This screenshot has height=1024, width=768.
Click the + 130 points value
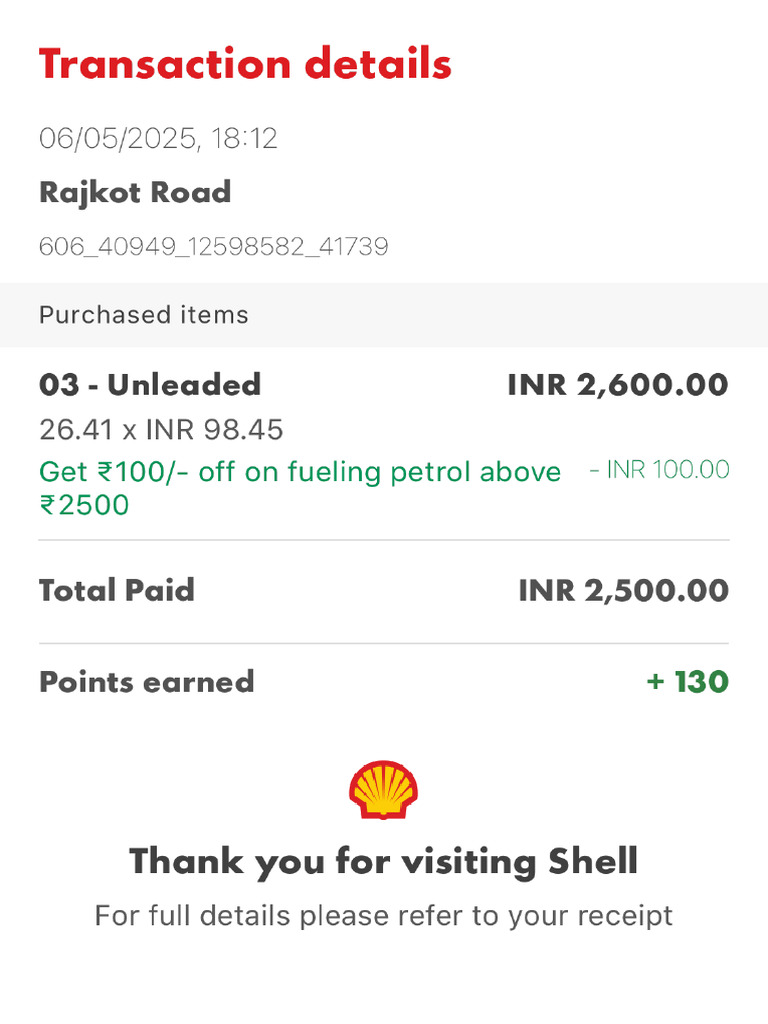(x=687, y=682)
